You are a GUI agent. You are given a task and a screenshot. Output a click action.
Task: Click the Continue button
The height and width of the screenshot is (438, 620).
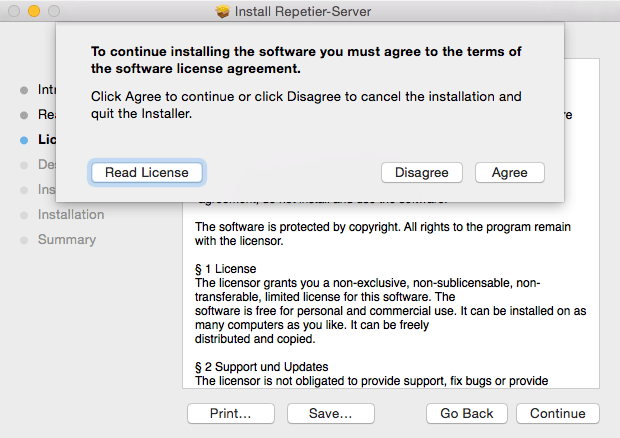click(558, 413)
